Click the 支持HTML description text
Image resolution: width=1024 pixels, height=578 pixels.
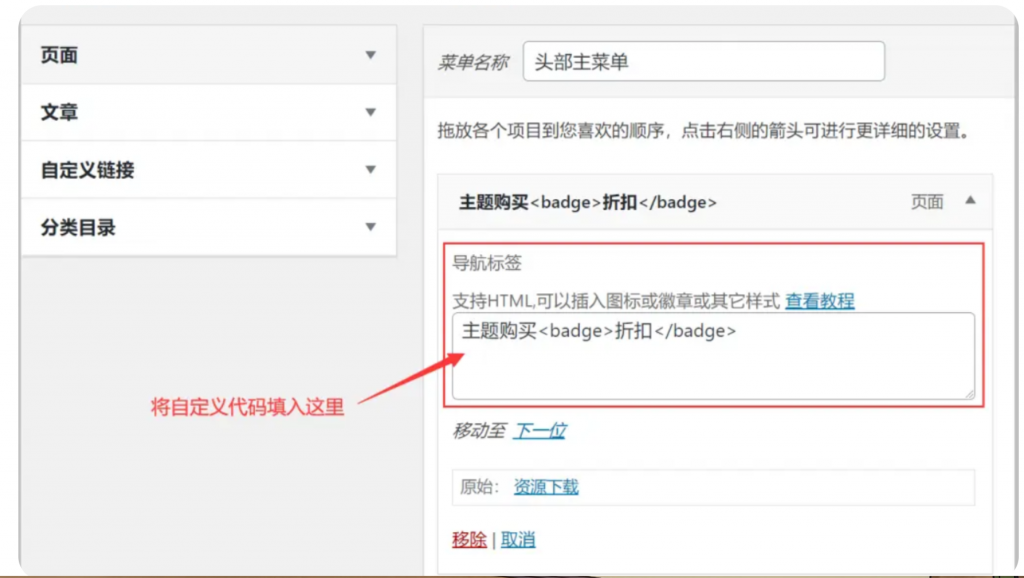point(616,301)
